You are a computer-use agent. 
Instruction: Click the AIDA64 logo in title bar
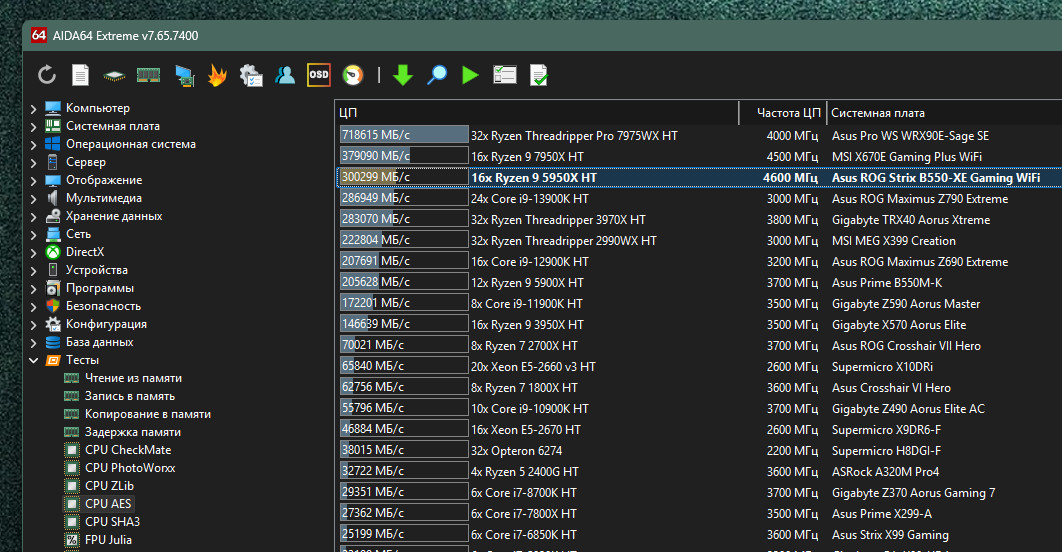point(39,35)
